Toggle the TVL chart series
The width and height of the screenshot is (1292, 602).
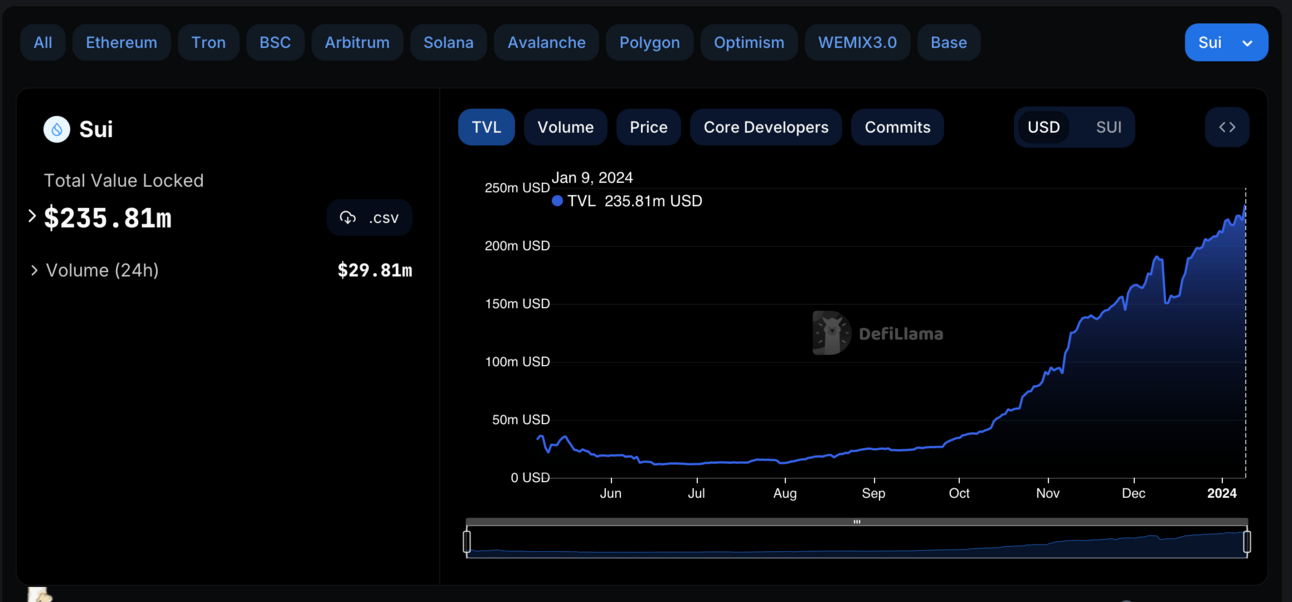486,127
